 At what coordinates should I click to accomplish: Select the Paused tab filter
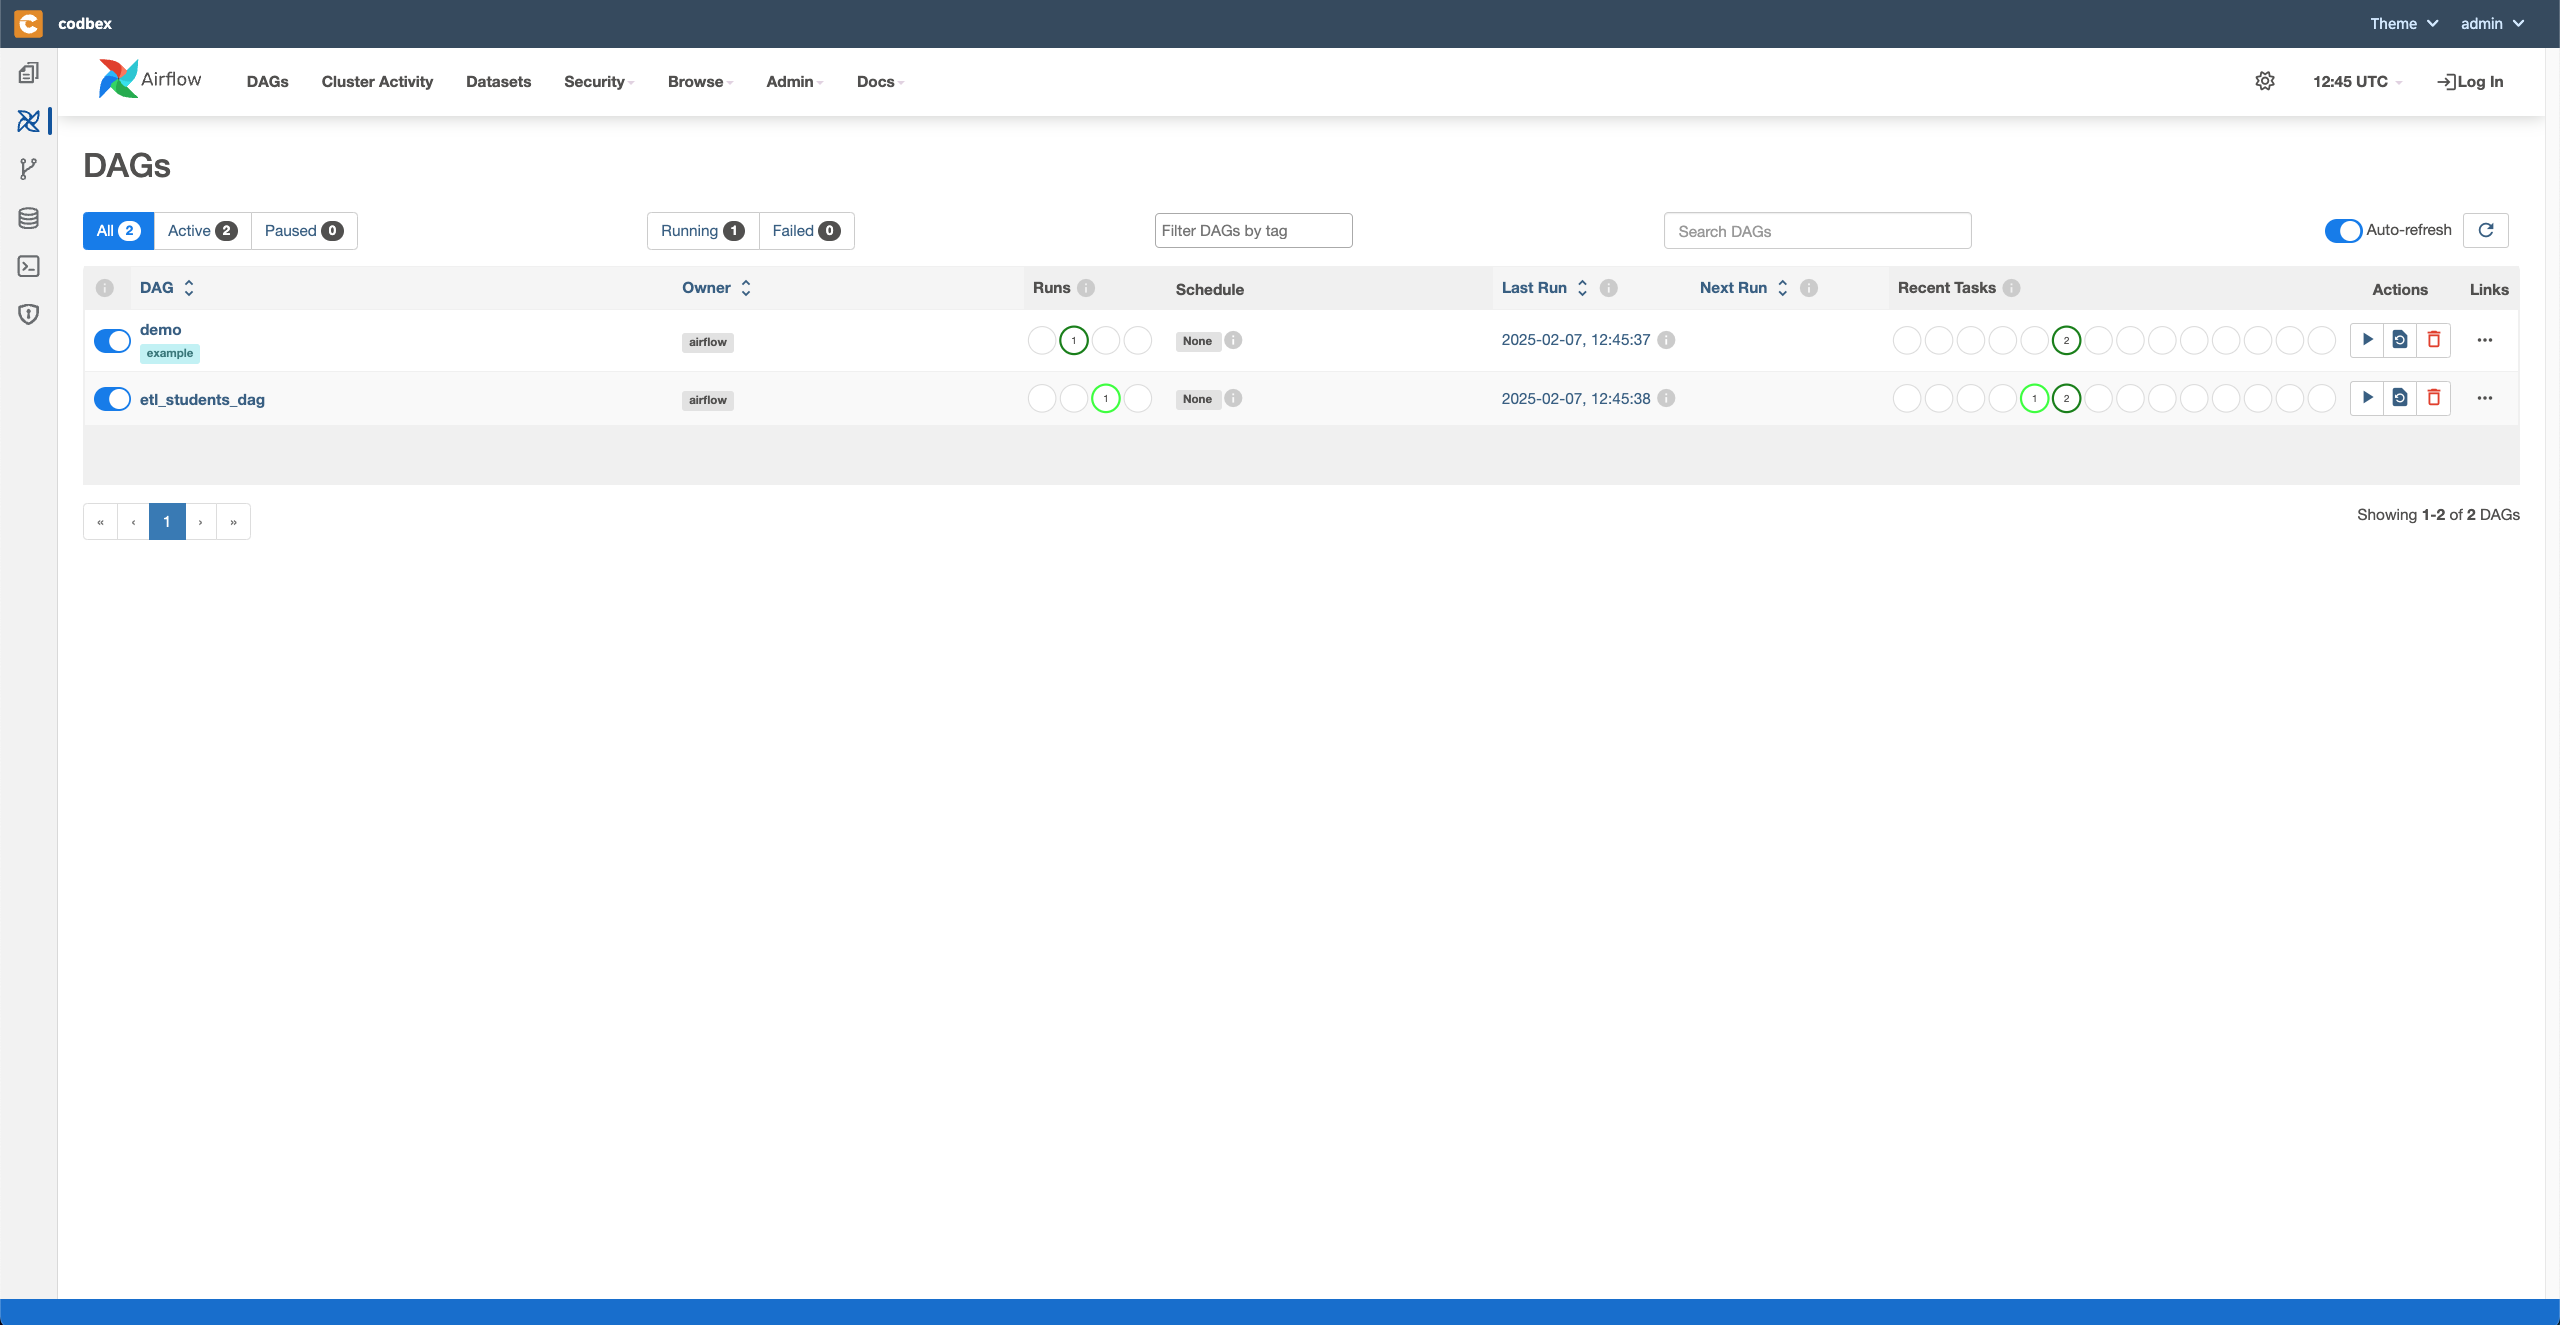tap(302, 230)
